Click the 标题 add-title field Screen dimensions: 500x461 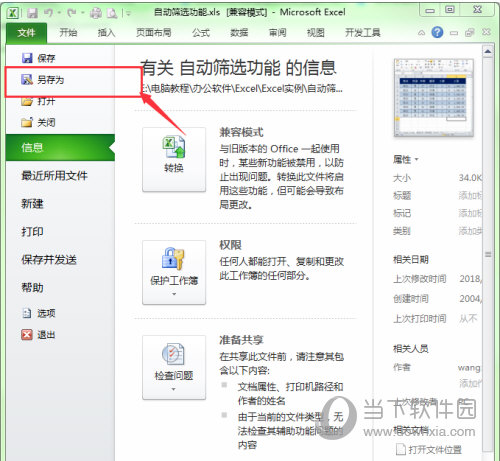point(470,195)
